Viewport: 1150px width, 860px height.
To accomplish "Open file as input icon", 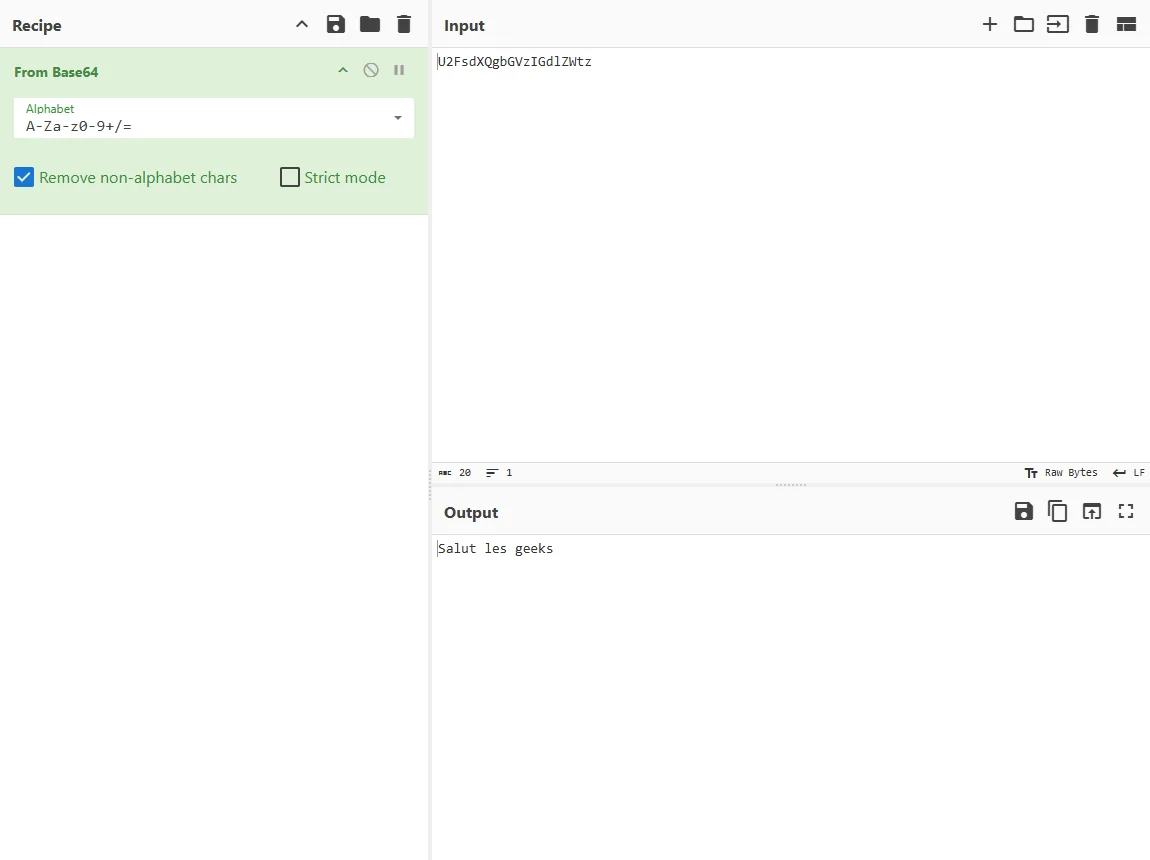I will tap(1058, 24).
